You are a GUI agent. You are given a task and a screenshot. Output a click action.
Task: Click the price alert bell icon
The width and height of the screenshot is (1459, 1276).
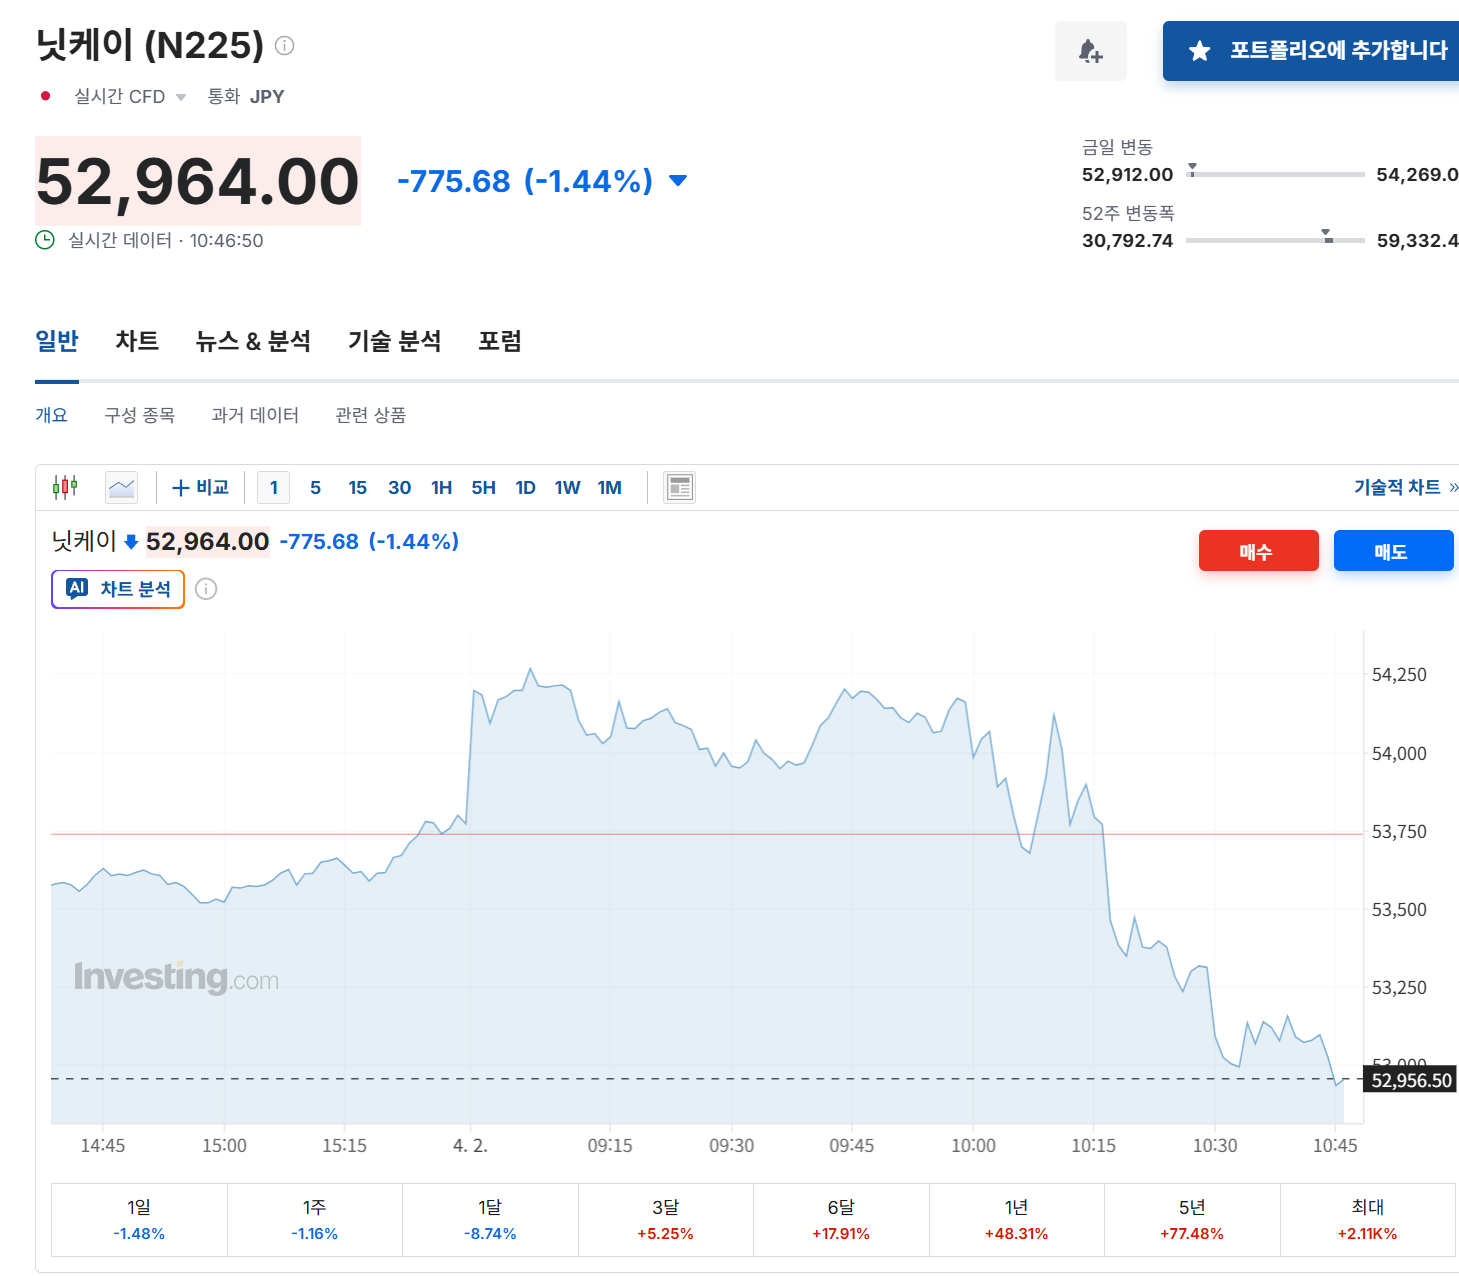pyautogui.click(x=1090, y=51)
